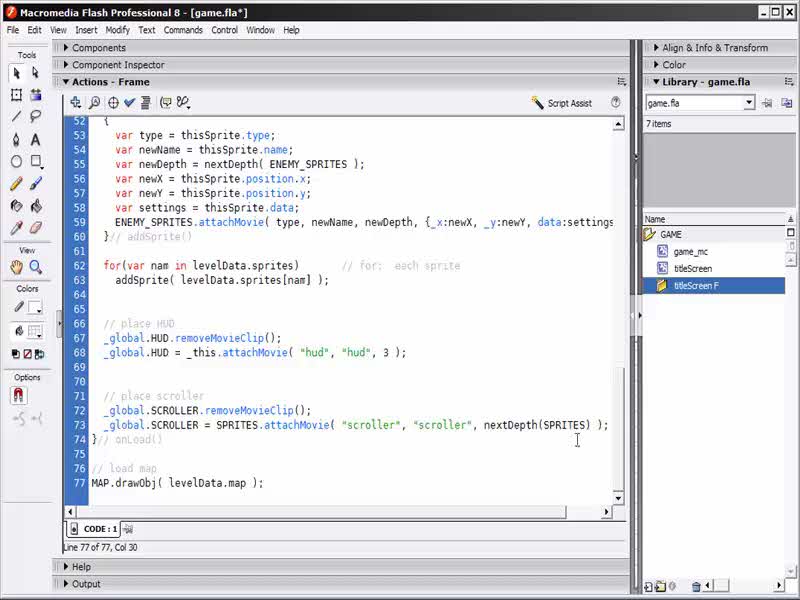Select the game_mc library item

690,252
